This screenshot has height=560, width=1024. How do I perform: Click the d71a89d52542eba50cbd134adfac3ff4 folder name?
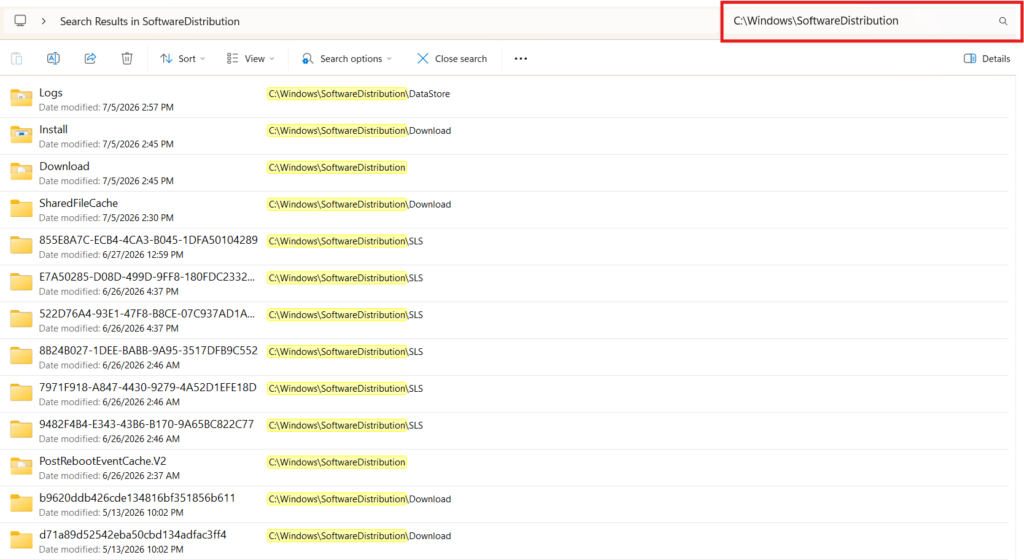tap(133, 535)
